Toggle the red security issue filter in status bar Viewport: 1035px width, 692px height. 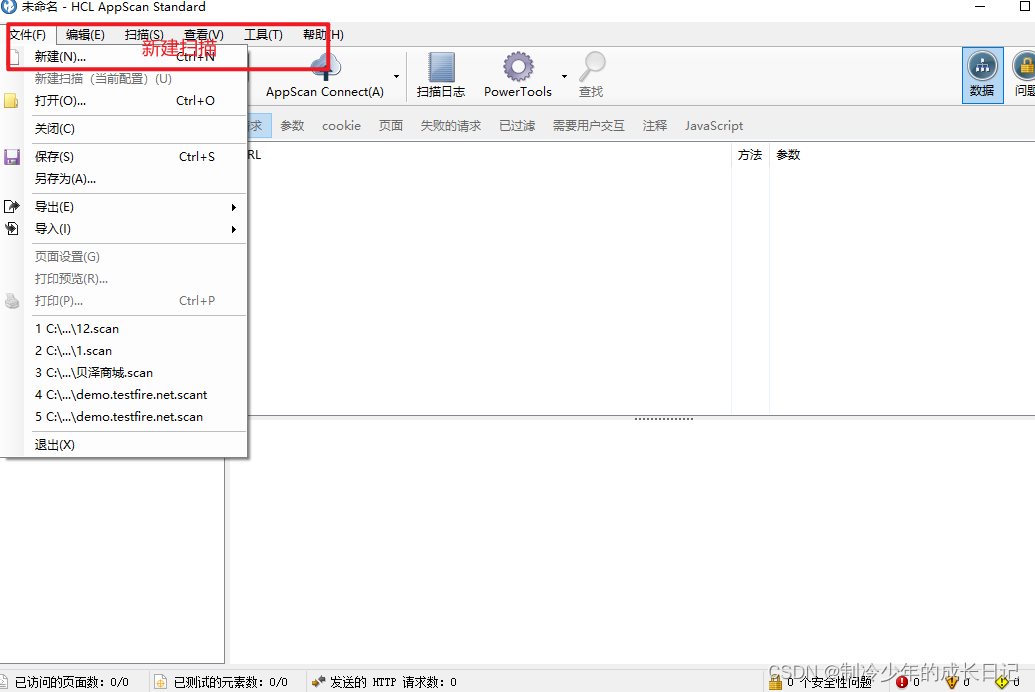tap(900, 682)
